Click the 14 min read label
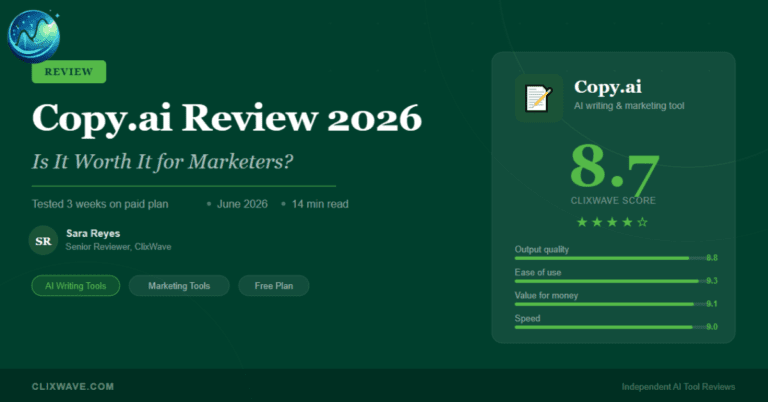This screenshot has height=402, width=768. pyautogui.click(x=320, y=204)
